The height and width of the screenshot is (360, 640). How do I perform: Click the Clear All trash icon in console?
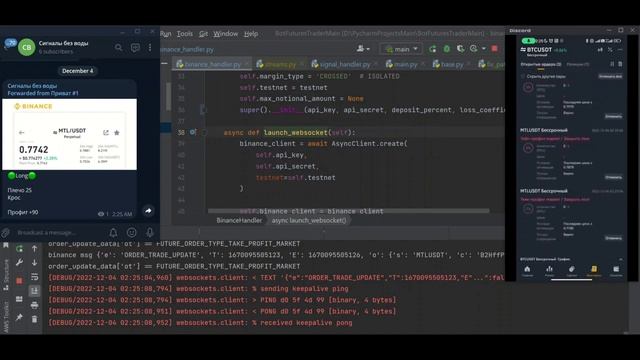pos(34,319)
